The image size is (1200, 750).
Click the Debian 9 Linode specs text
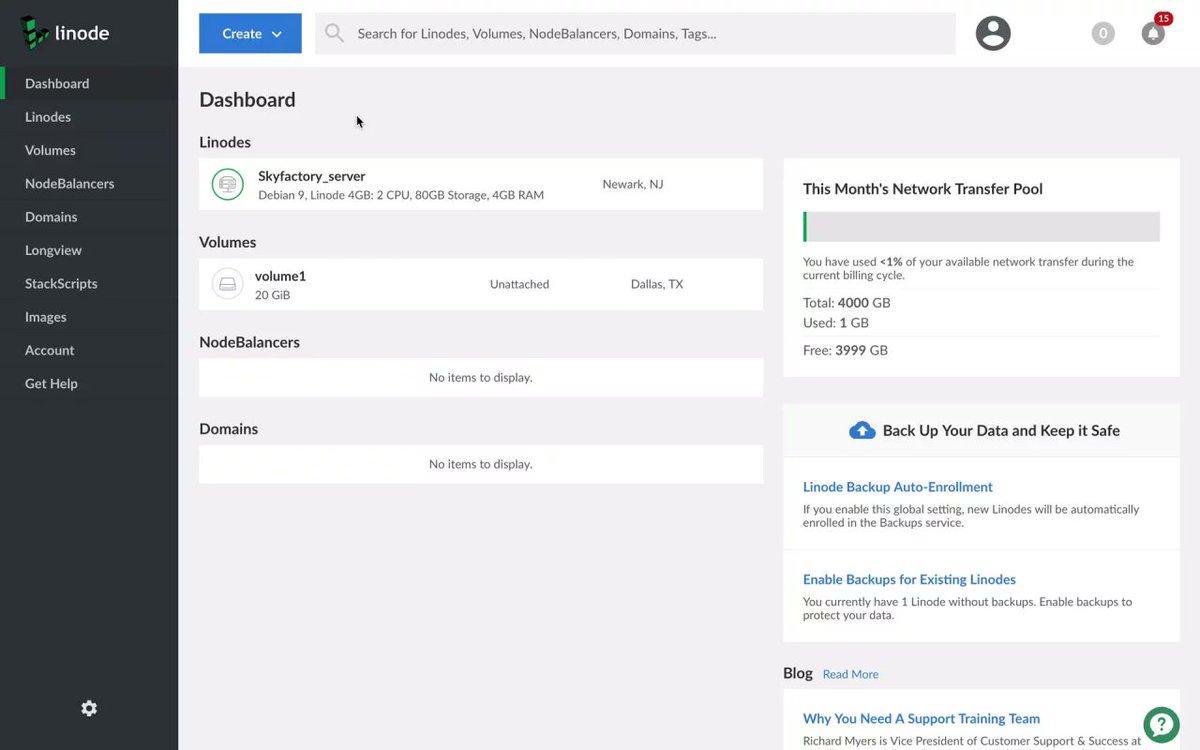tap(401, 195)
